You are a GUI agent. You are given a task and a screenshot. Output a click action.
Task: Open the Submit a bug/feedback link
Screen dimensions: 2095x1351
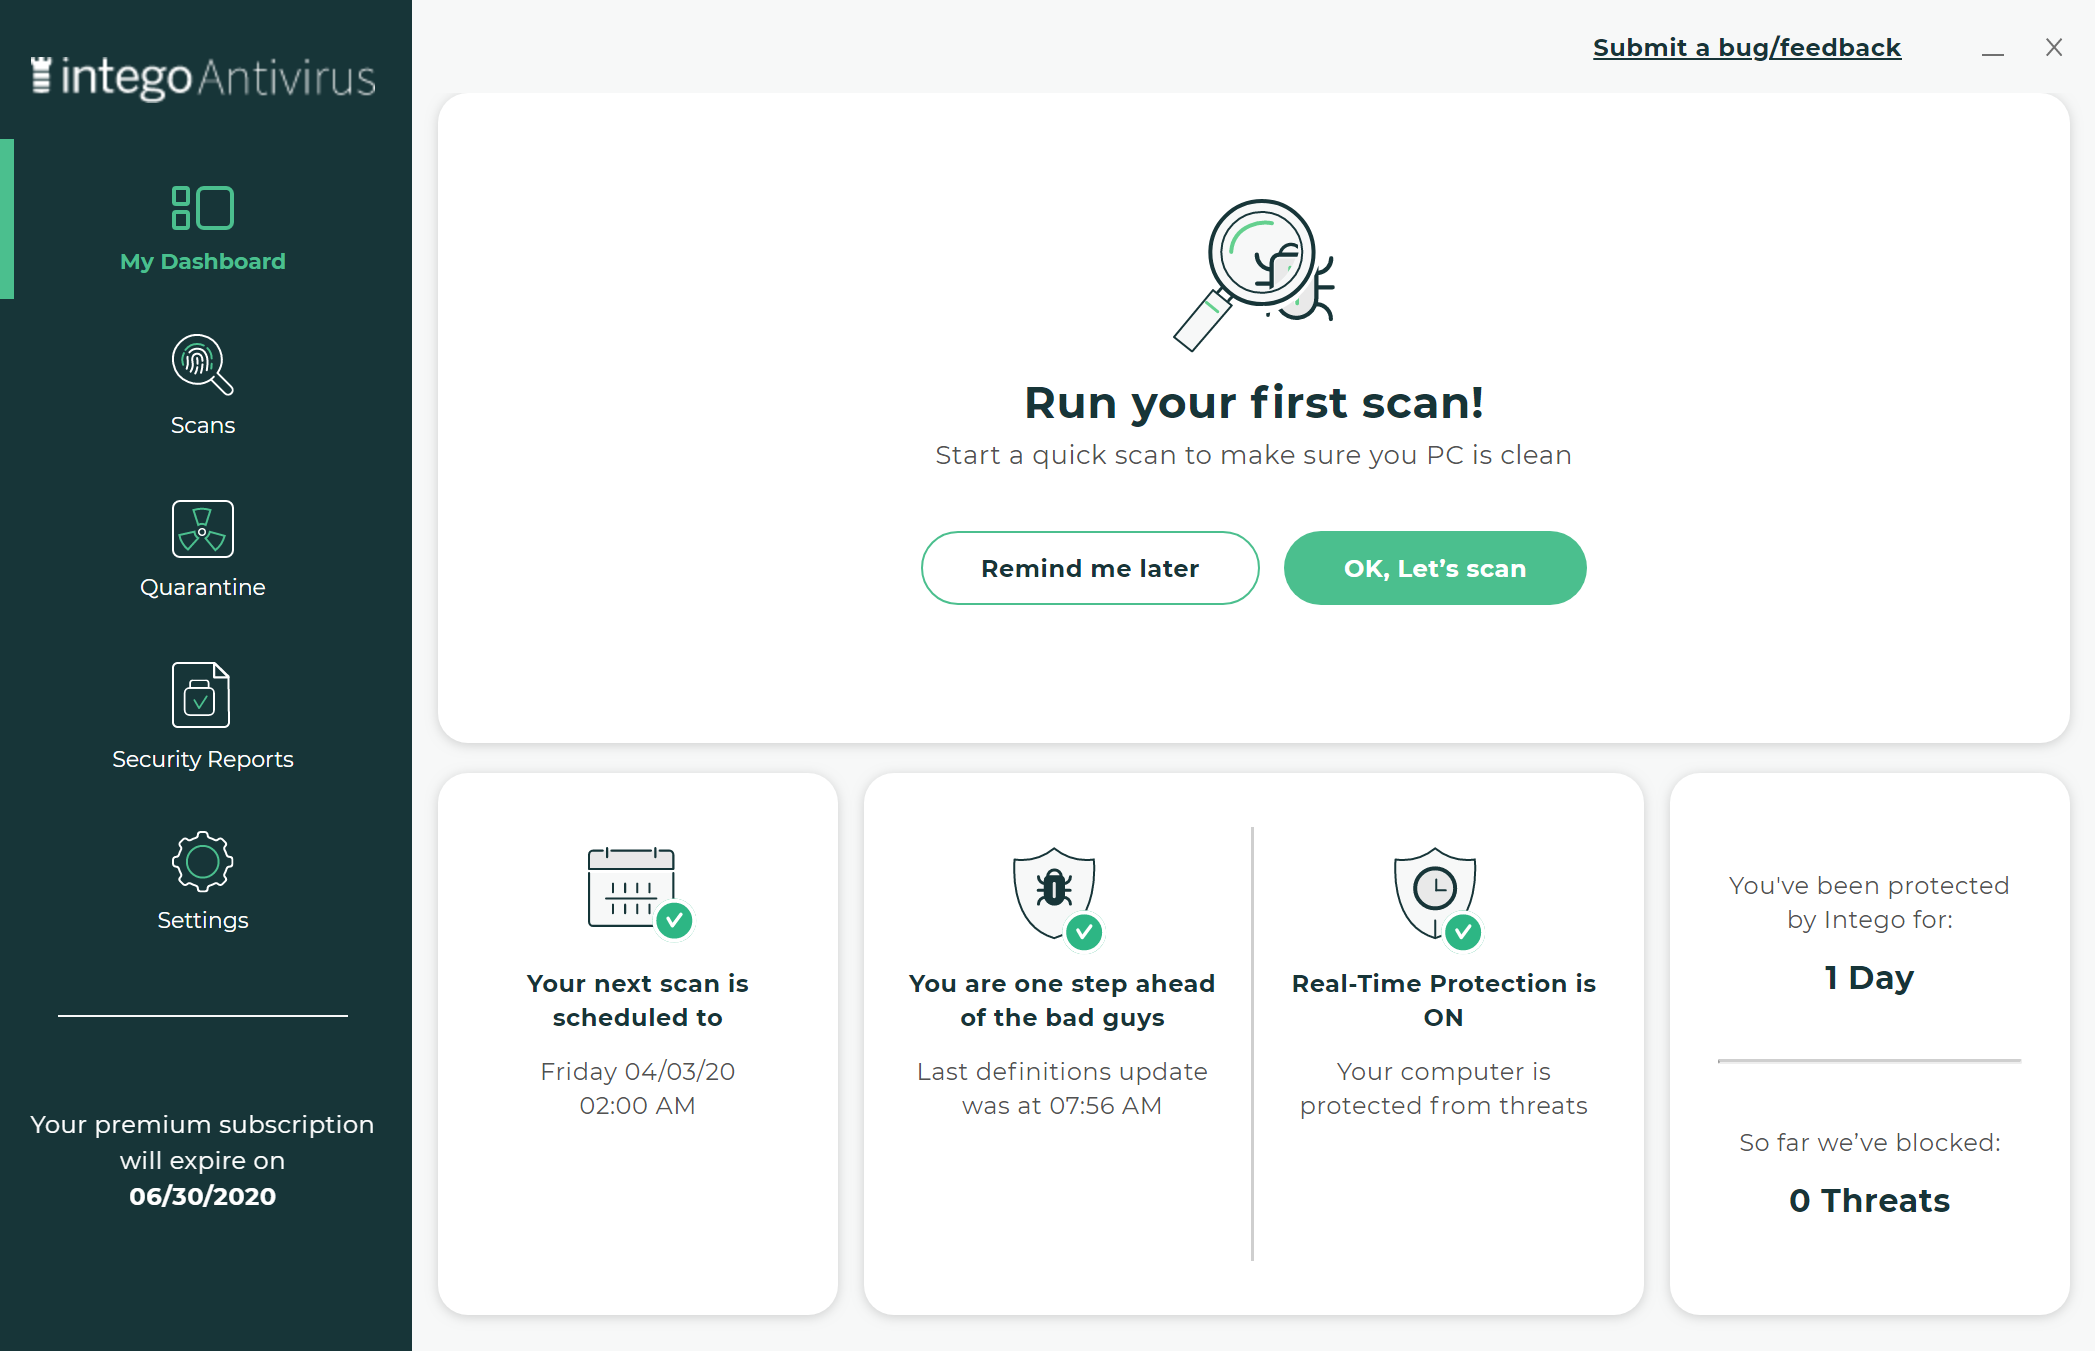click(1747, 47)
